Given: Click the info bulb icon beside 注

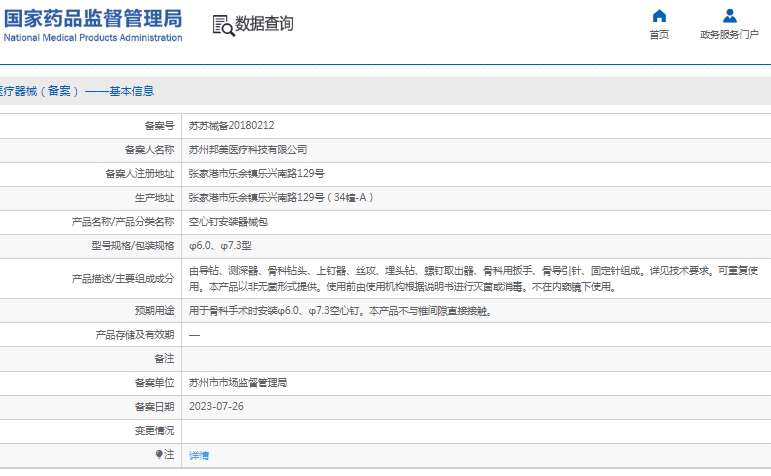Looking at the screenshot, I should [x=159, y=454].
